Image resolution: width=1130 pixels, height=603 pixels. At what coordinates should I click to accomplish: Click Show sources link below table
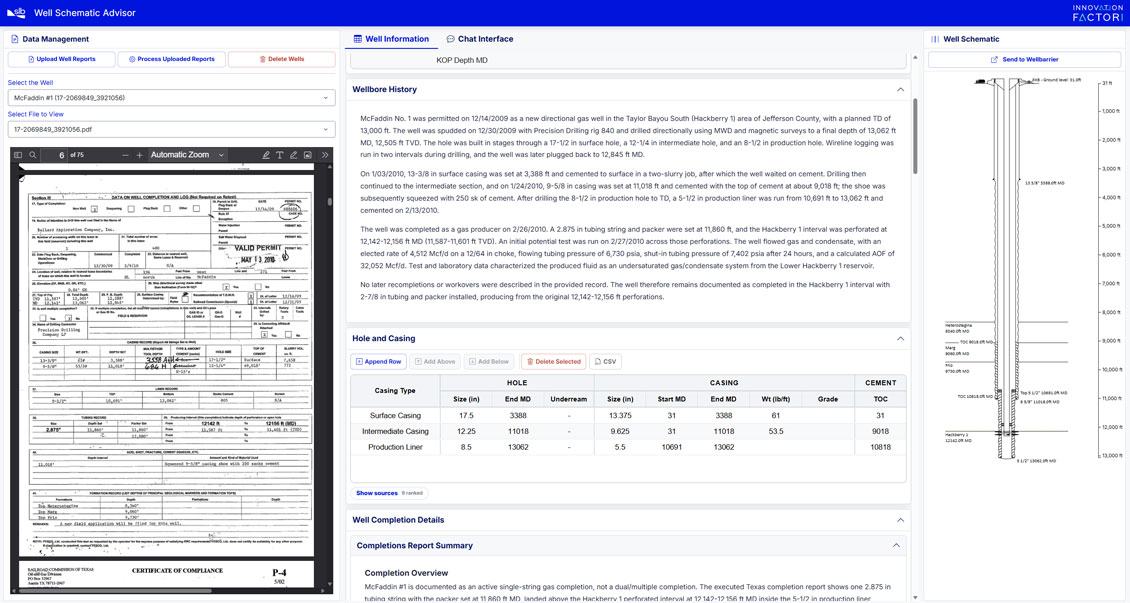click(377, 493)
